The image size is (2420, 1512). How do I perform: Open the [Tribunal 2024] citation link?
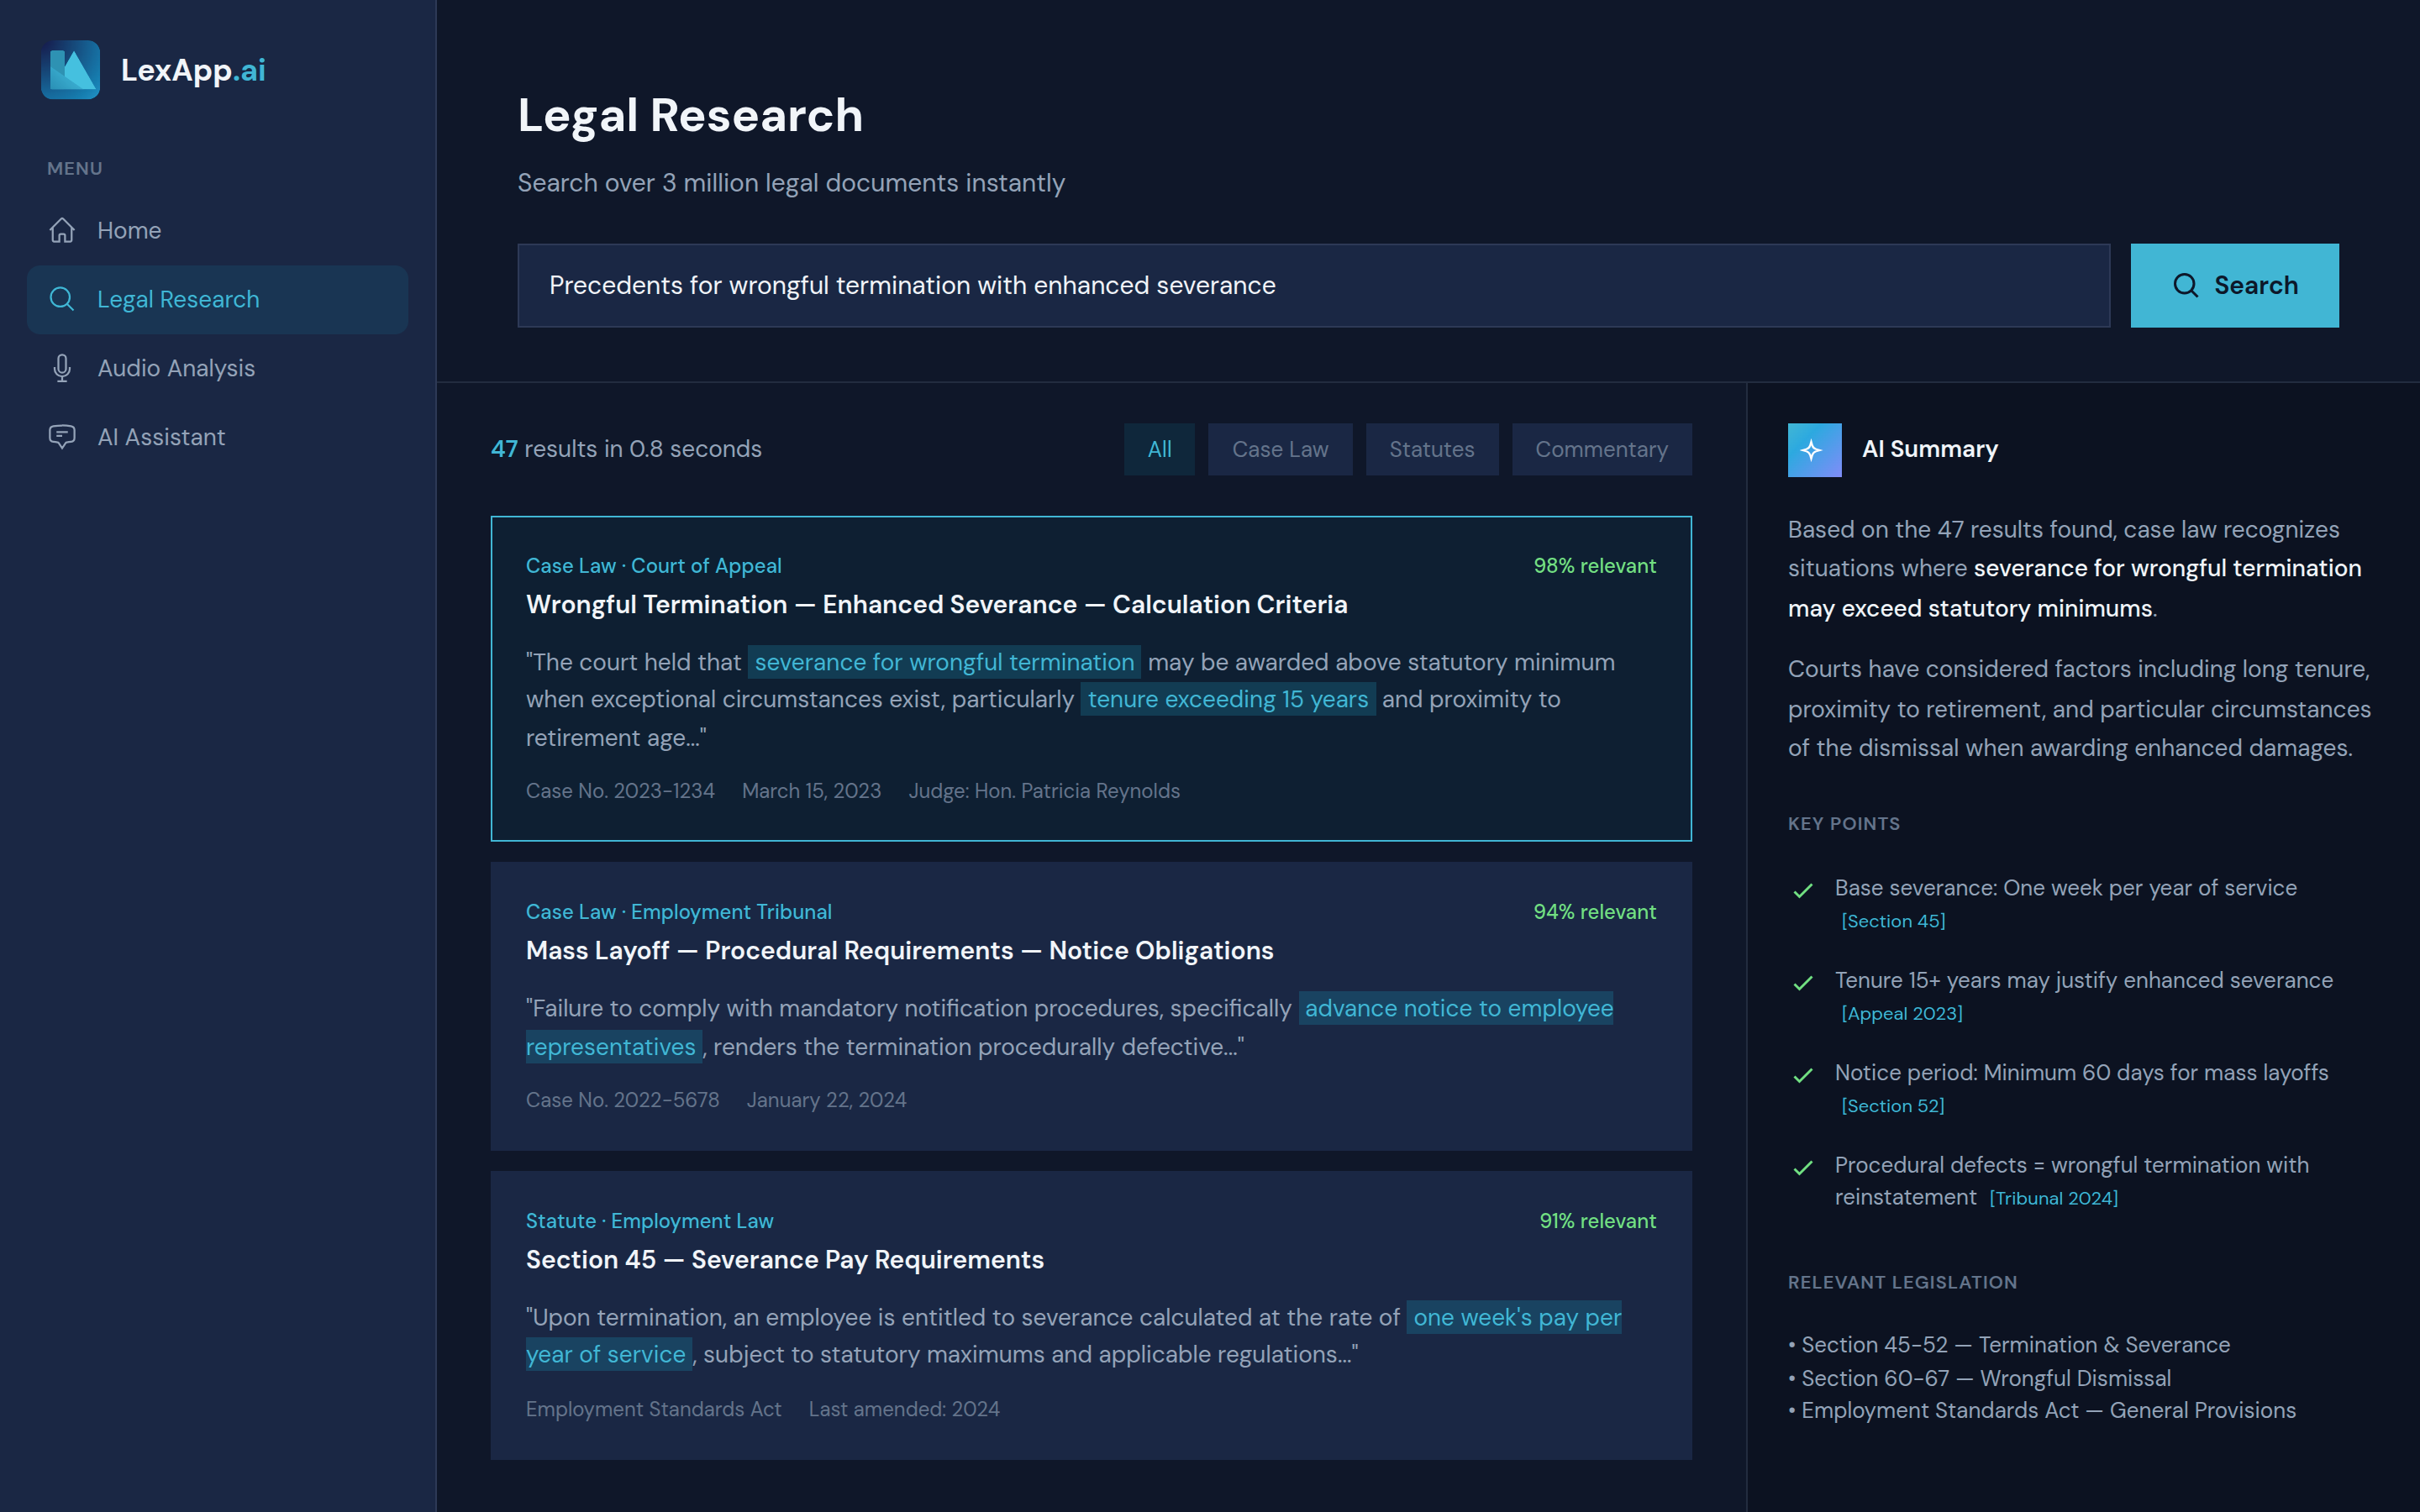tap(2054, 1197)
